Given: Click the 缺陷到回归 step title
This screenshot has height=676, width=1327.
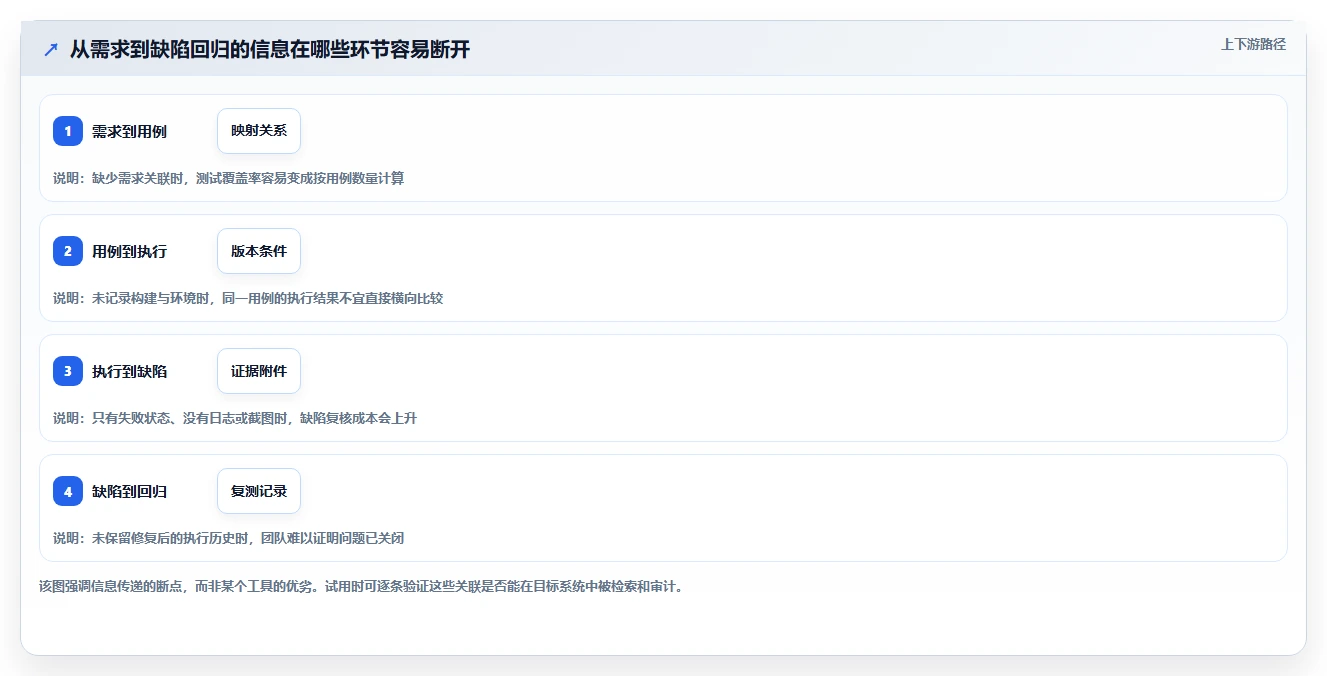Looking at the screenshot, I should tap(129, 491).
